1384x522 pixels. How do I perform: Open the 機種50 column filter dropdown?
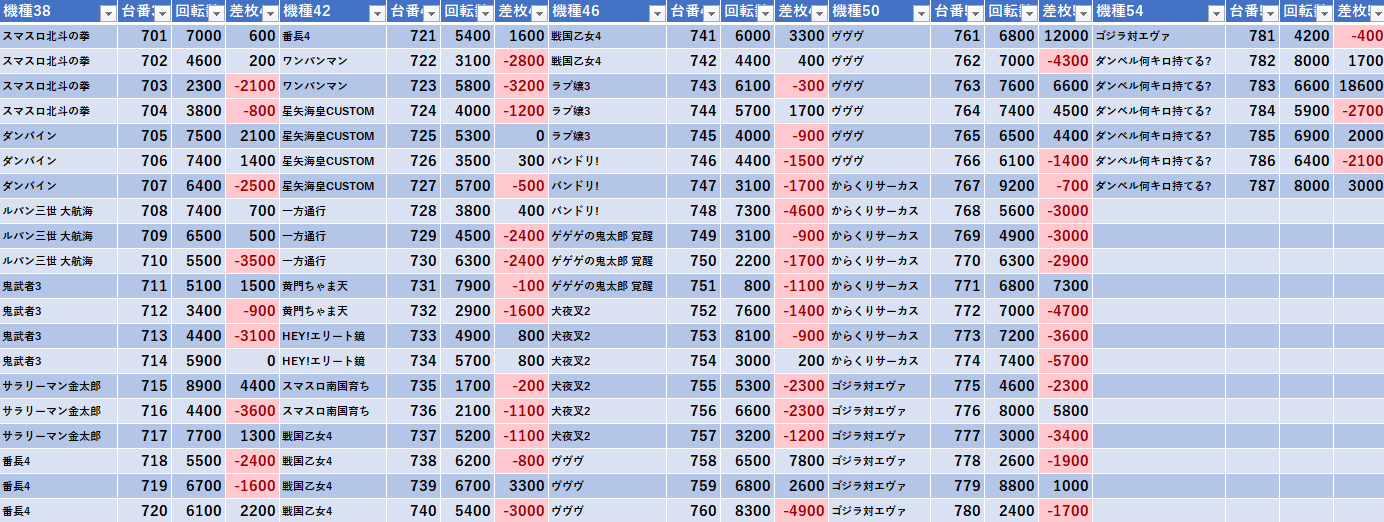coord(920,13)
